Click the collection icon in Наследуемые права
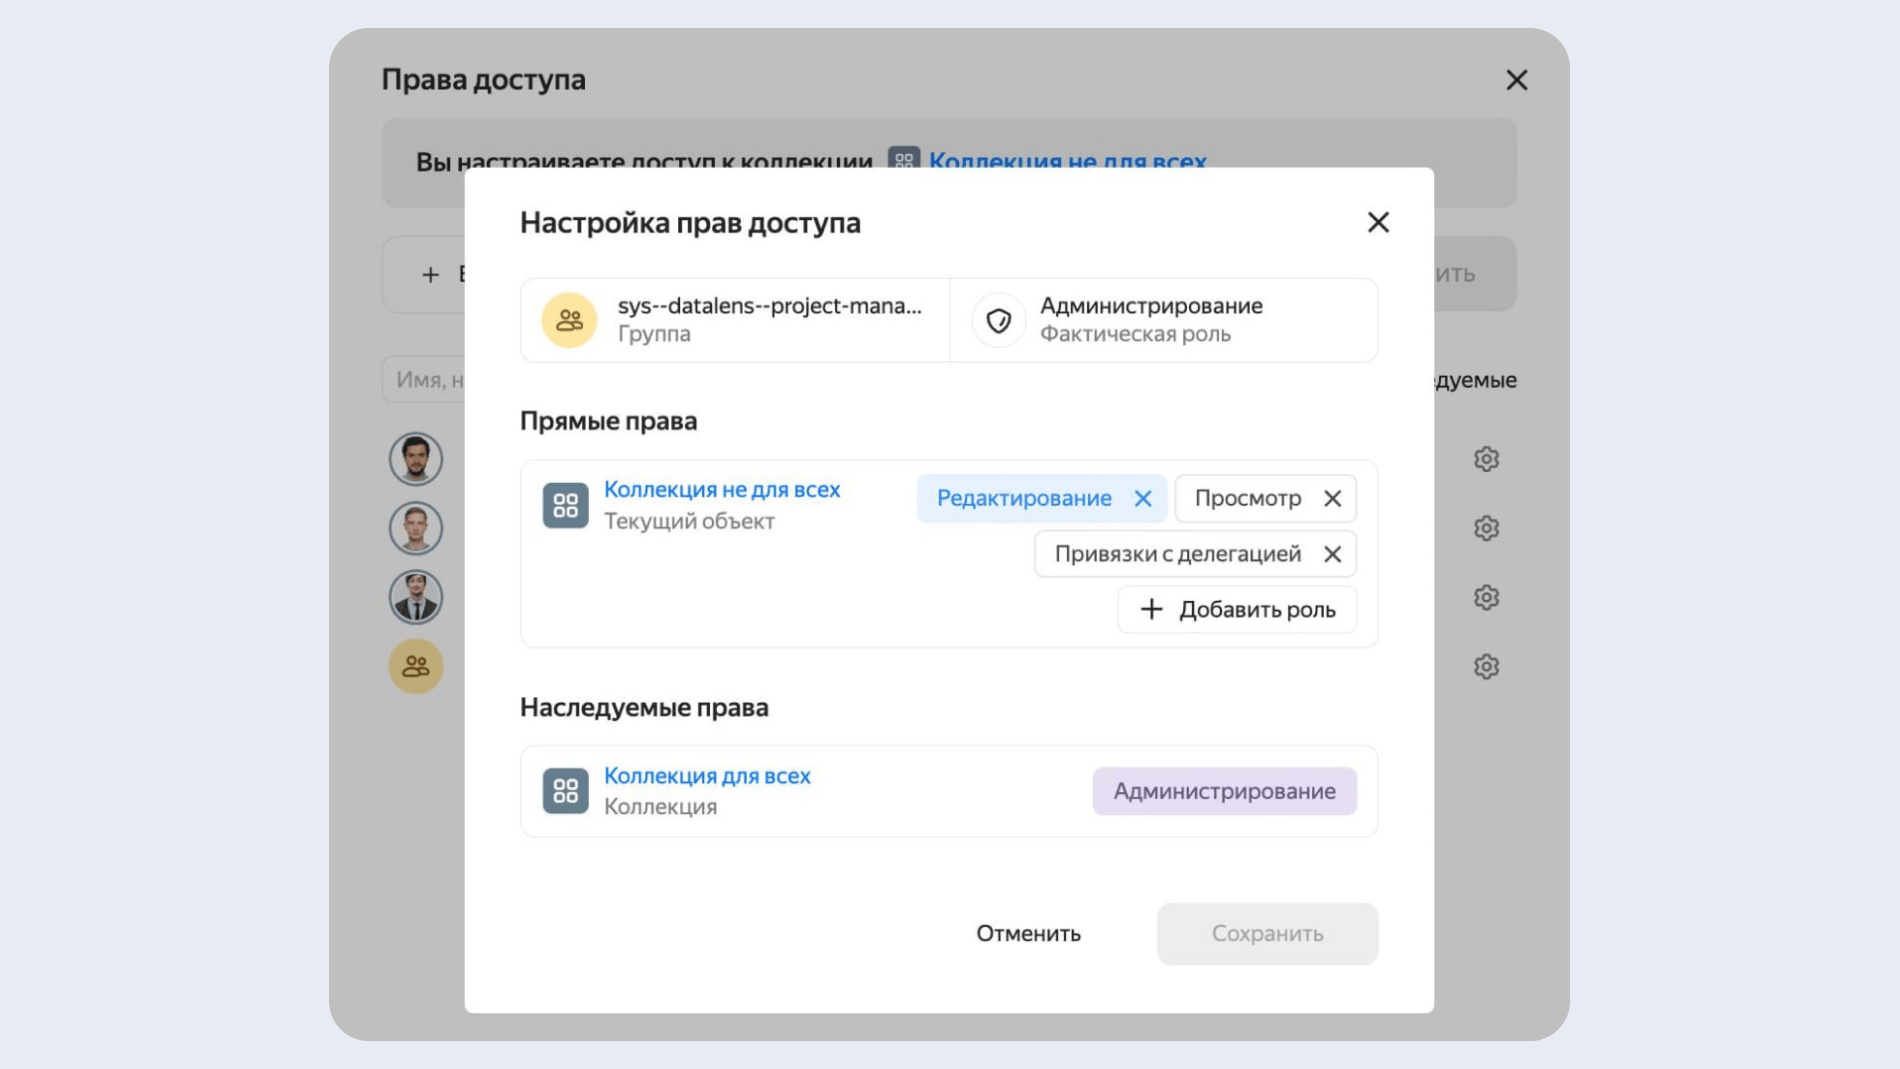 tap(565, 791)
